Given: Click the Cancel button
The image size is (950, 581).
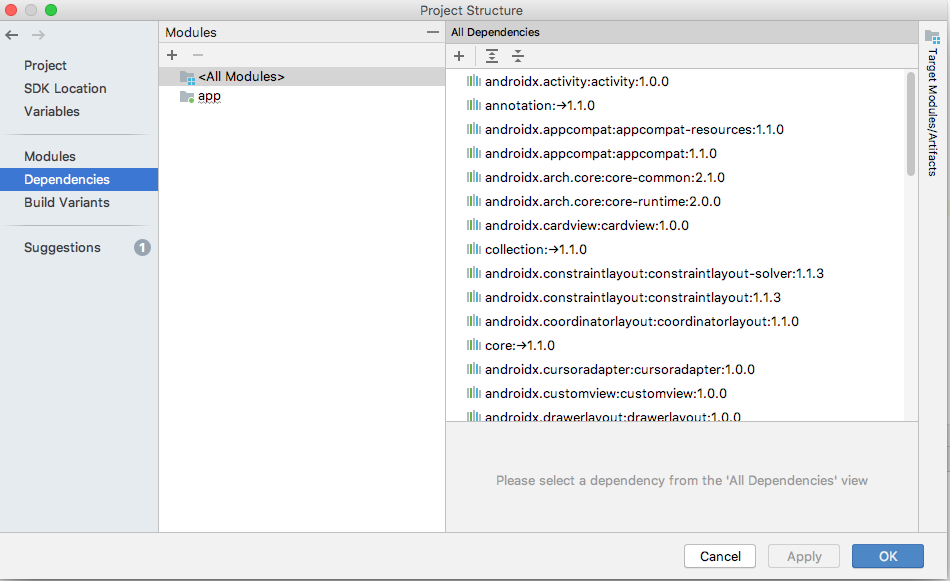Looking at the screenshot, I should click(720, 556).
